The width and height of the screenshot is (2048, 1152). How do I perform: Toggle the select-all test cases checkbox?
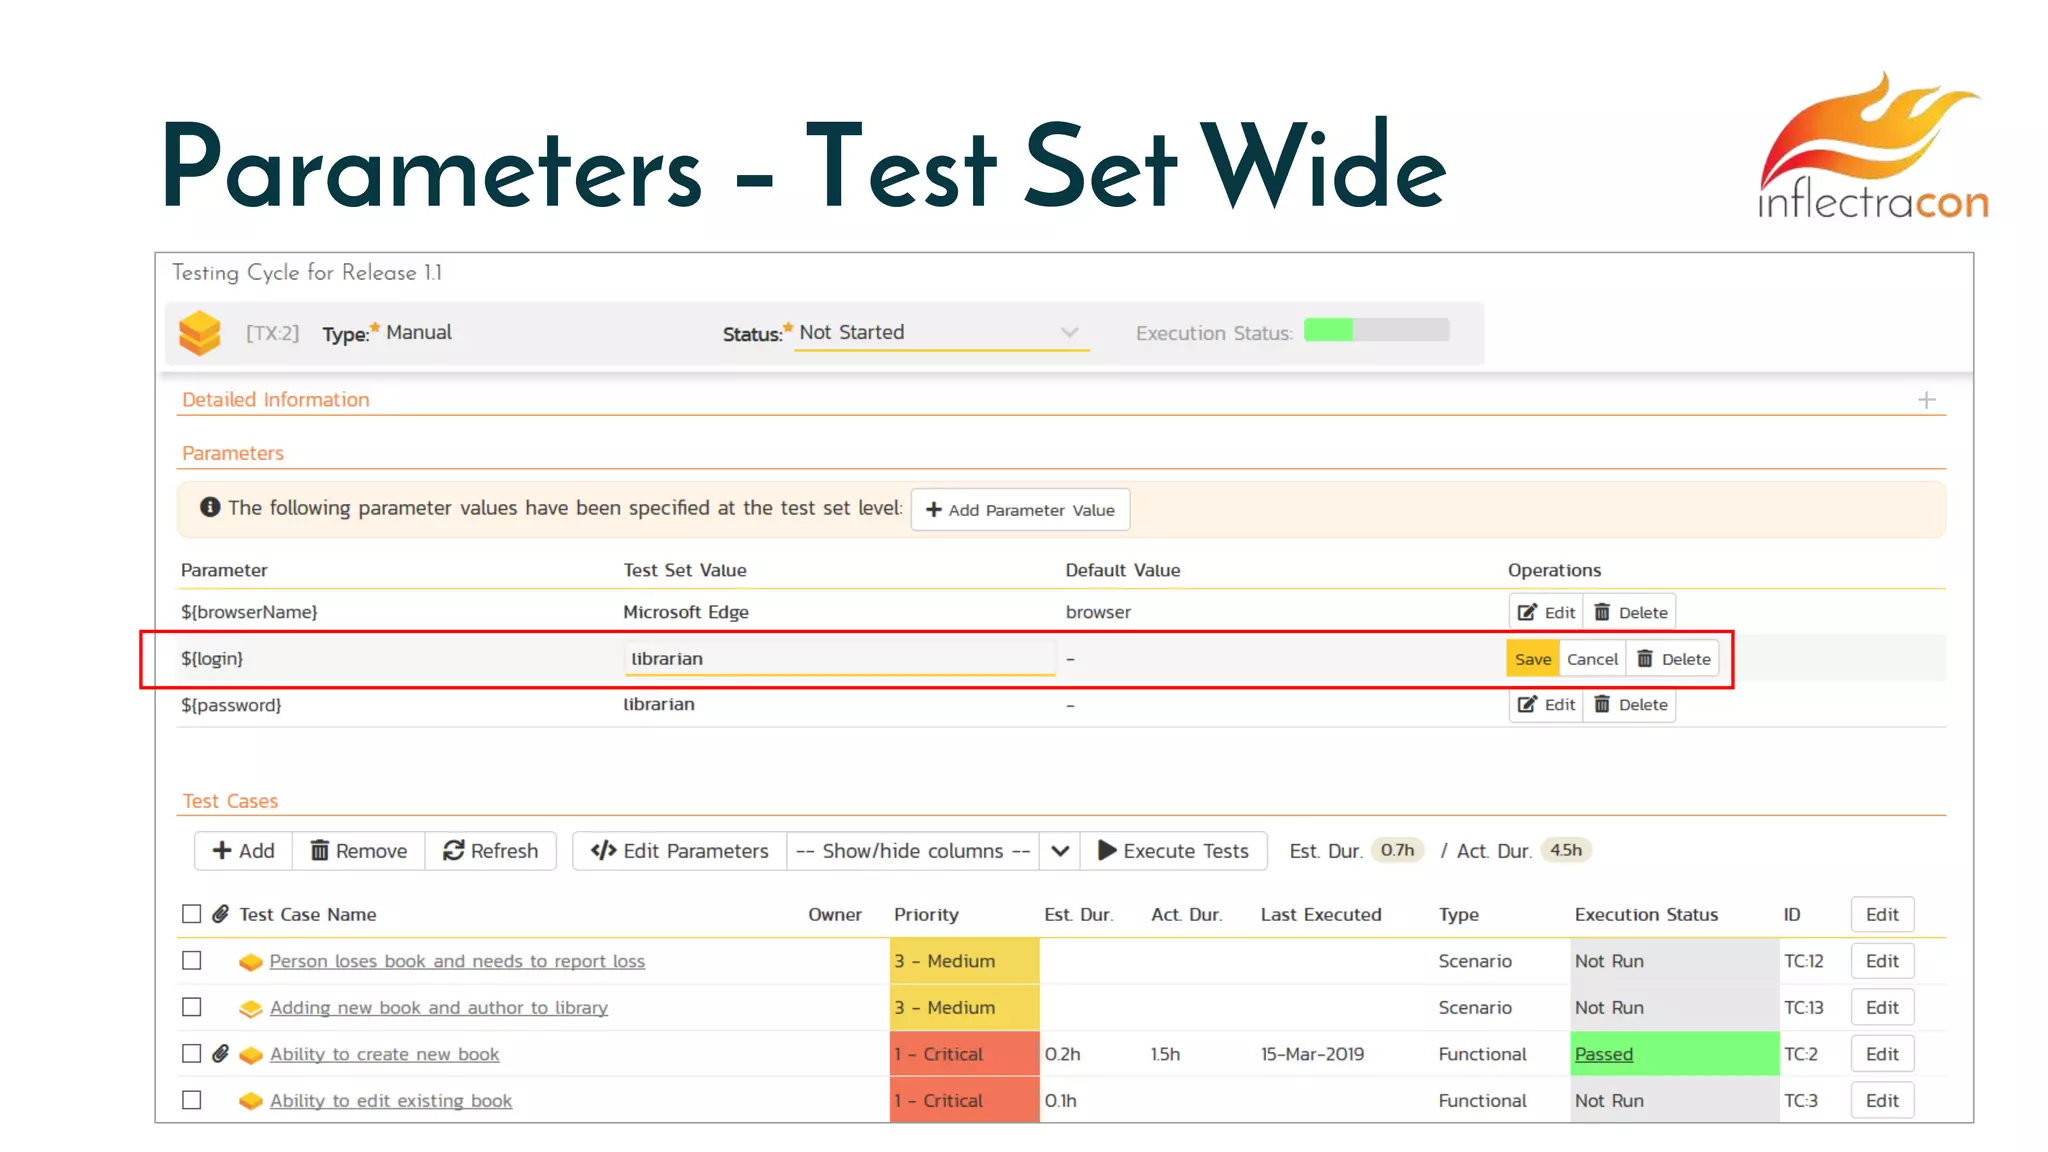coord(191,914)
